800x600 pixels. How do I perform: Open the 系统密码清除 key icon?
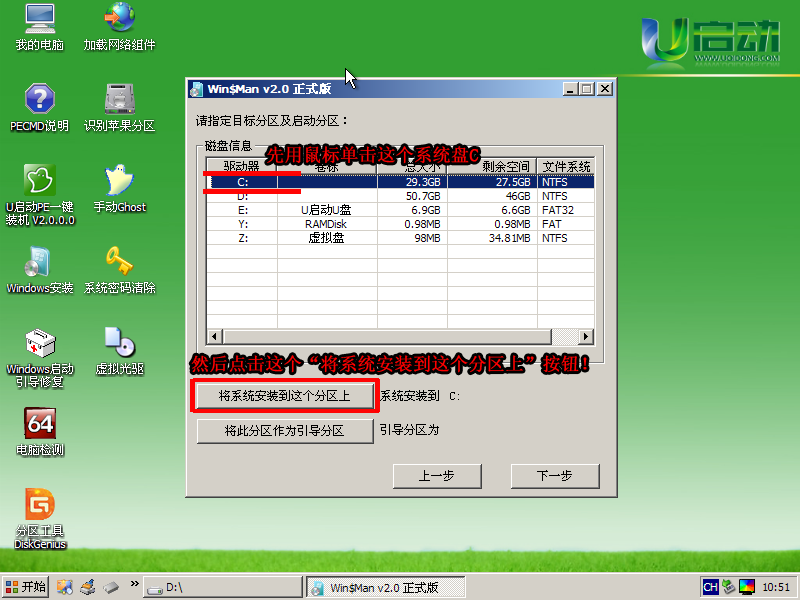pos(119,270)
